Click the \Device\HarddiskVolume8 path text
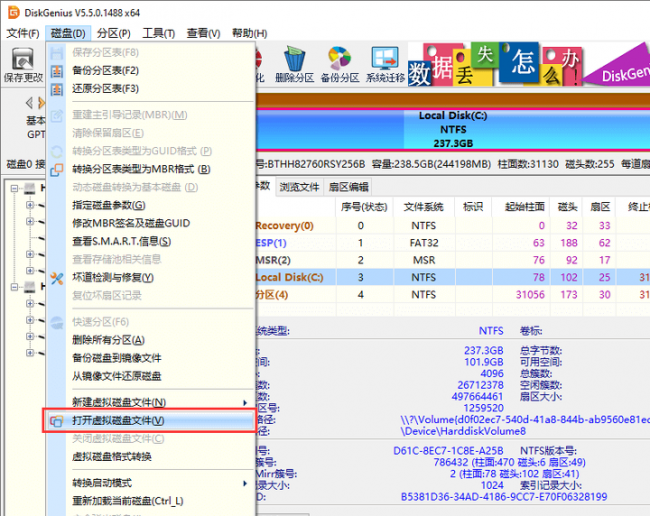The width and height of the screenshot is (650, 516). pyautogui.click(x=463, y=431)
